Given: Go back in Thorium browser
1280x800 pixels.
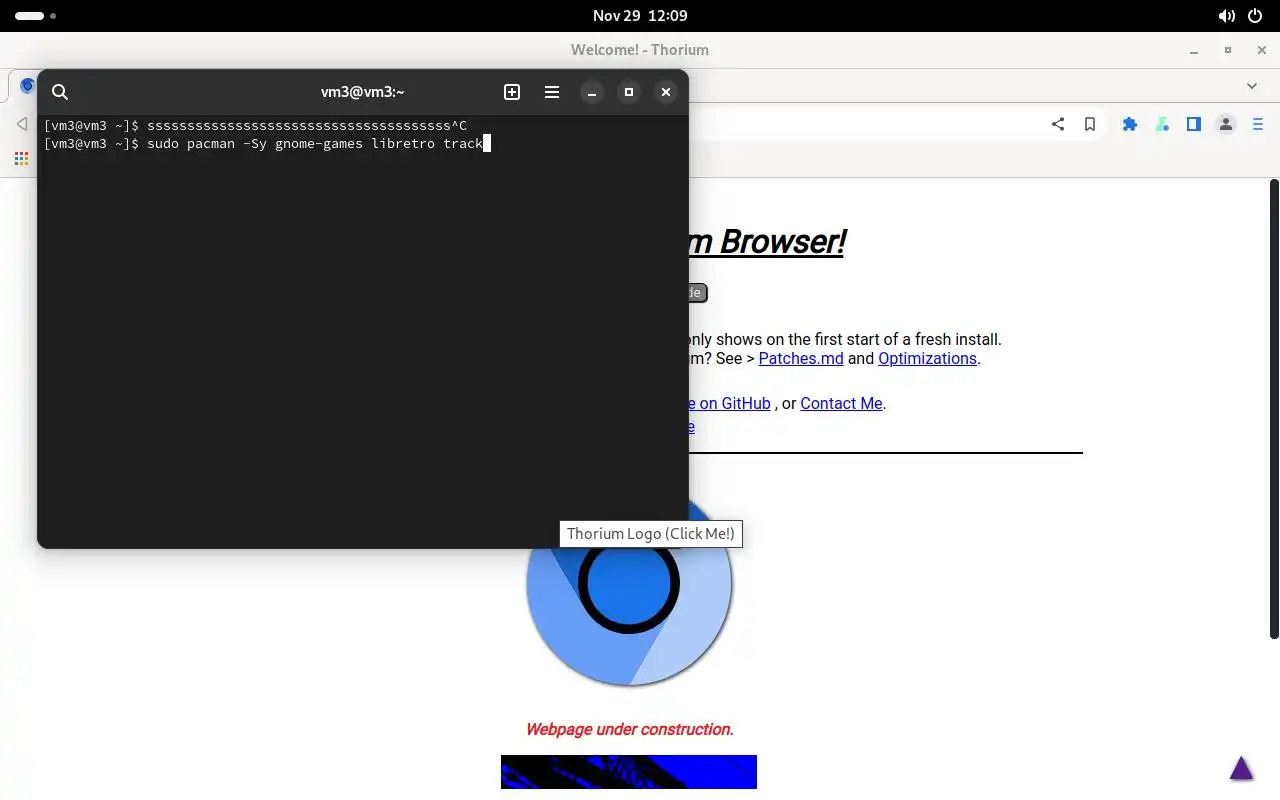Looking at the screenshot, I should (x=22, y=124).
